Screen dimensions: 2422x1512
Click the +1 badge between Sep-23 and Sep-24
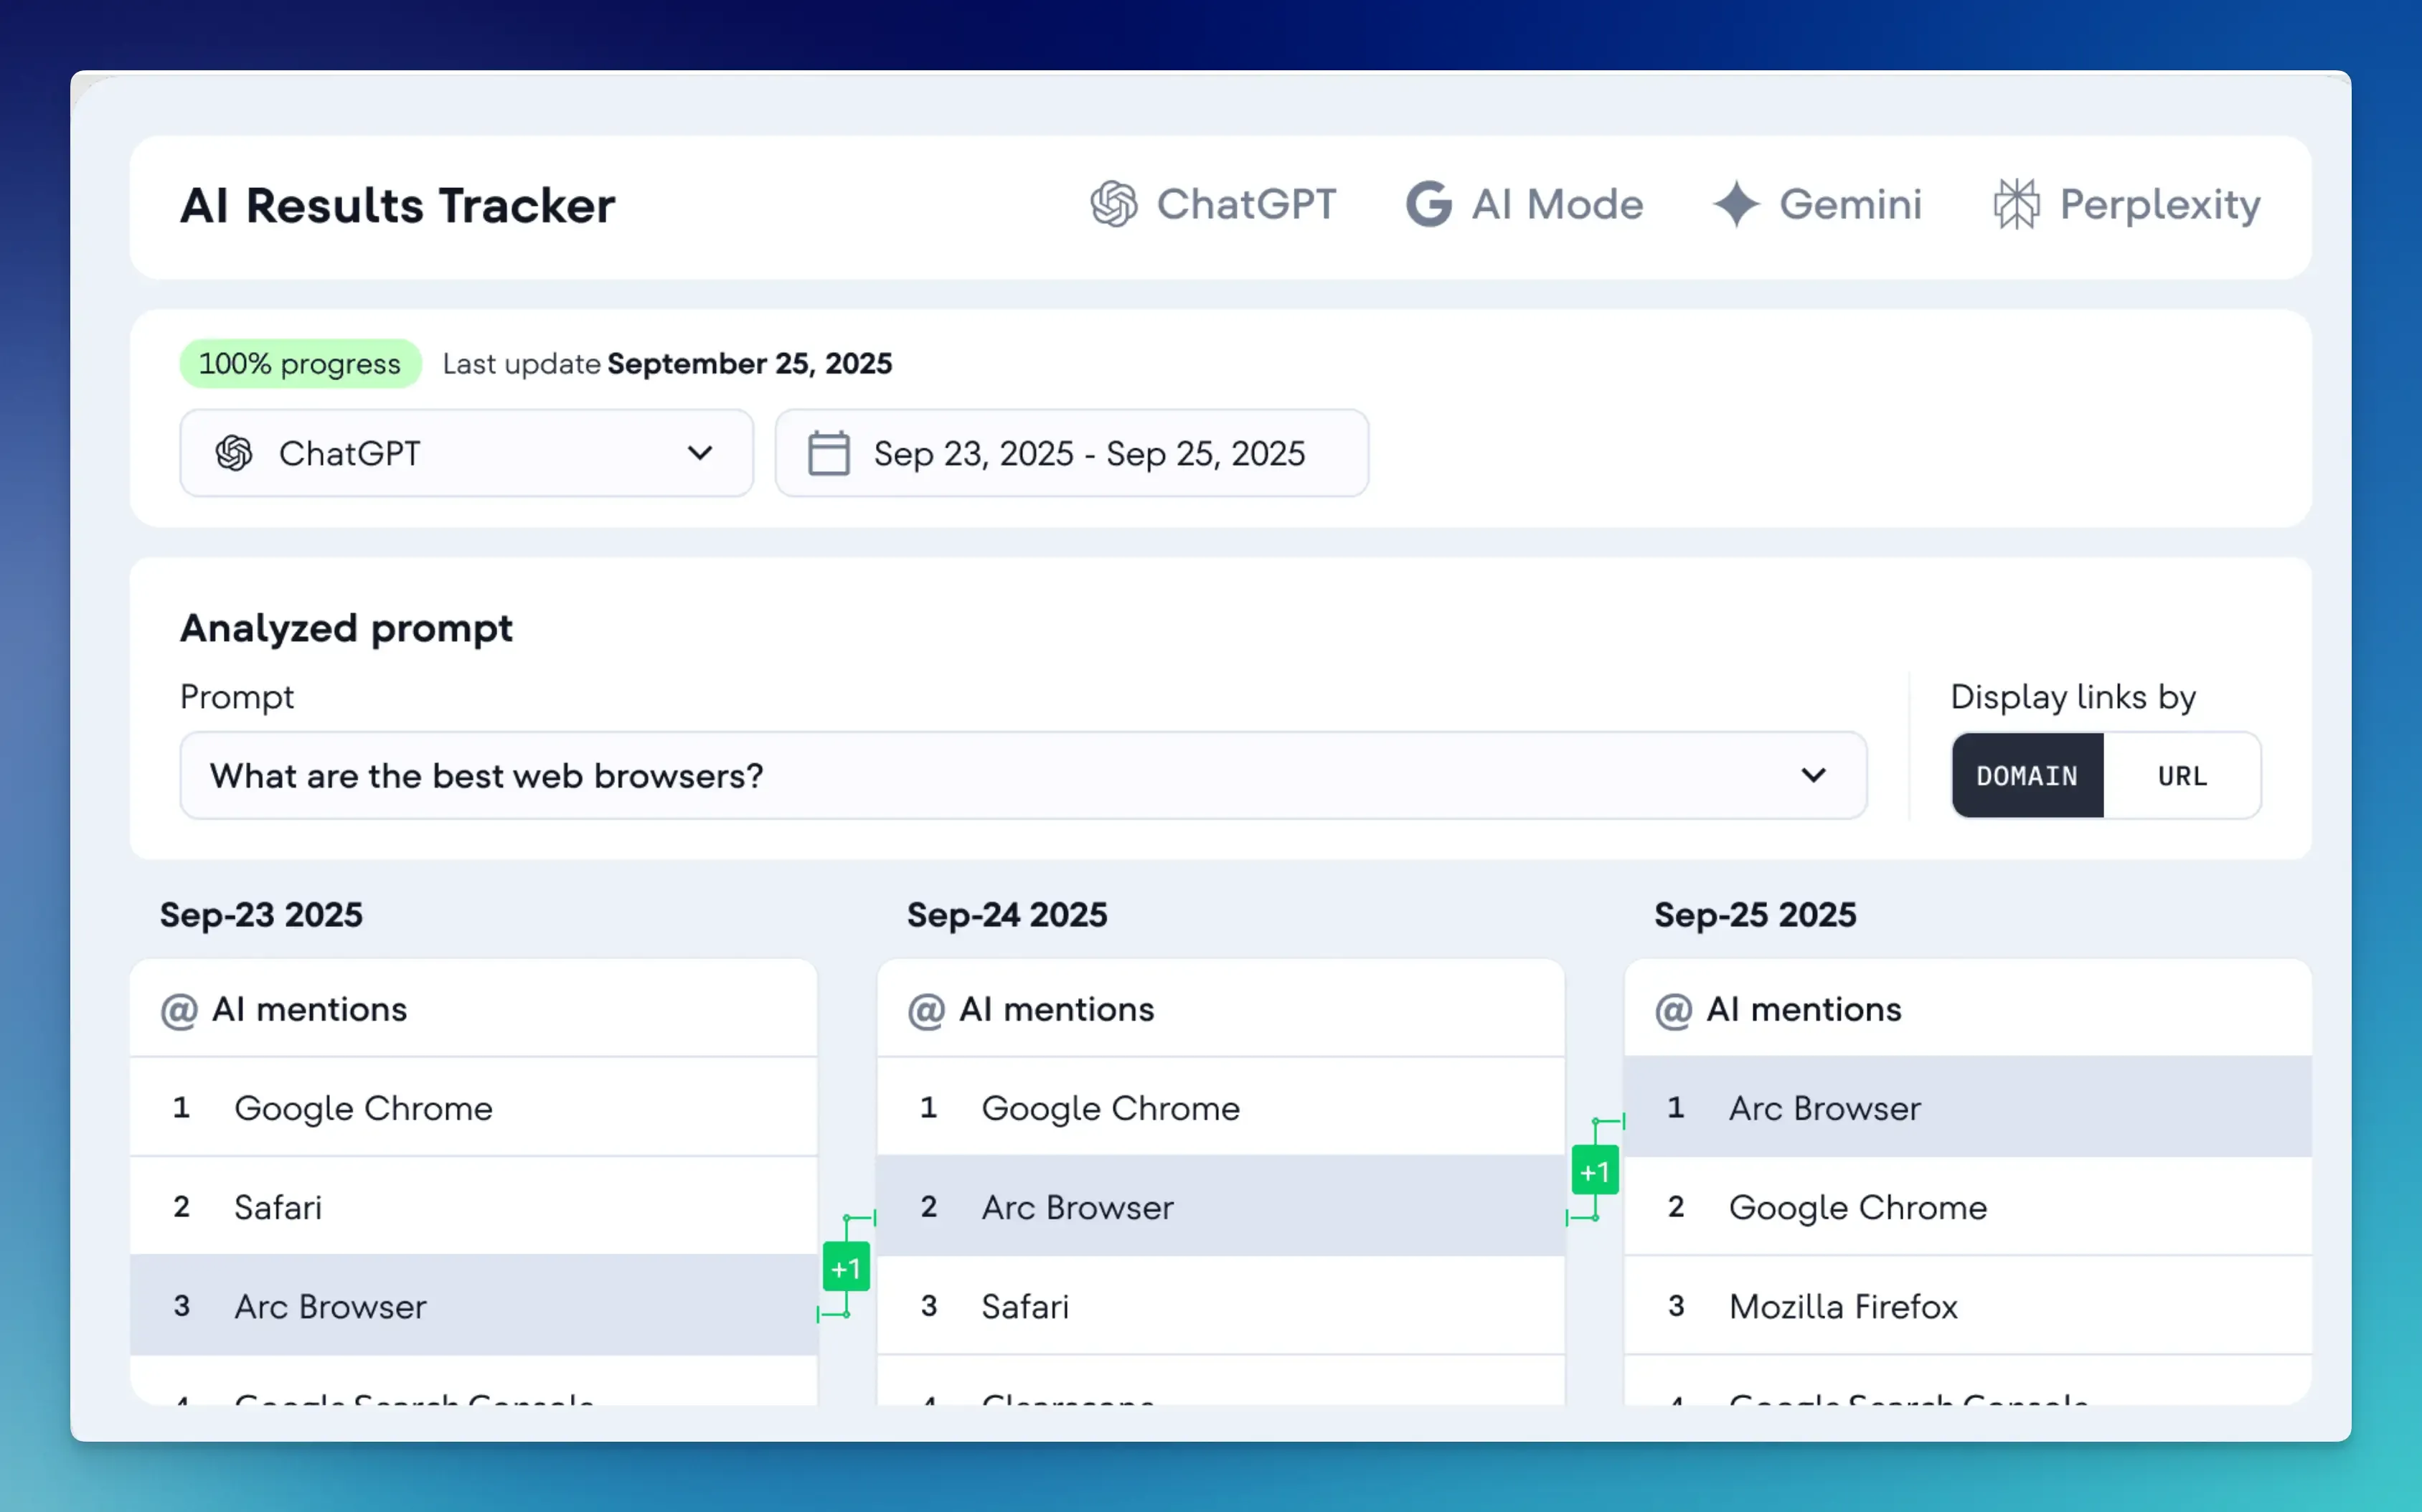pyautogui.click(x=846, y=1268)
